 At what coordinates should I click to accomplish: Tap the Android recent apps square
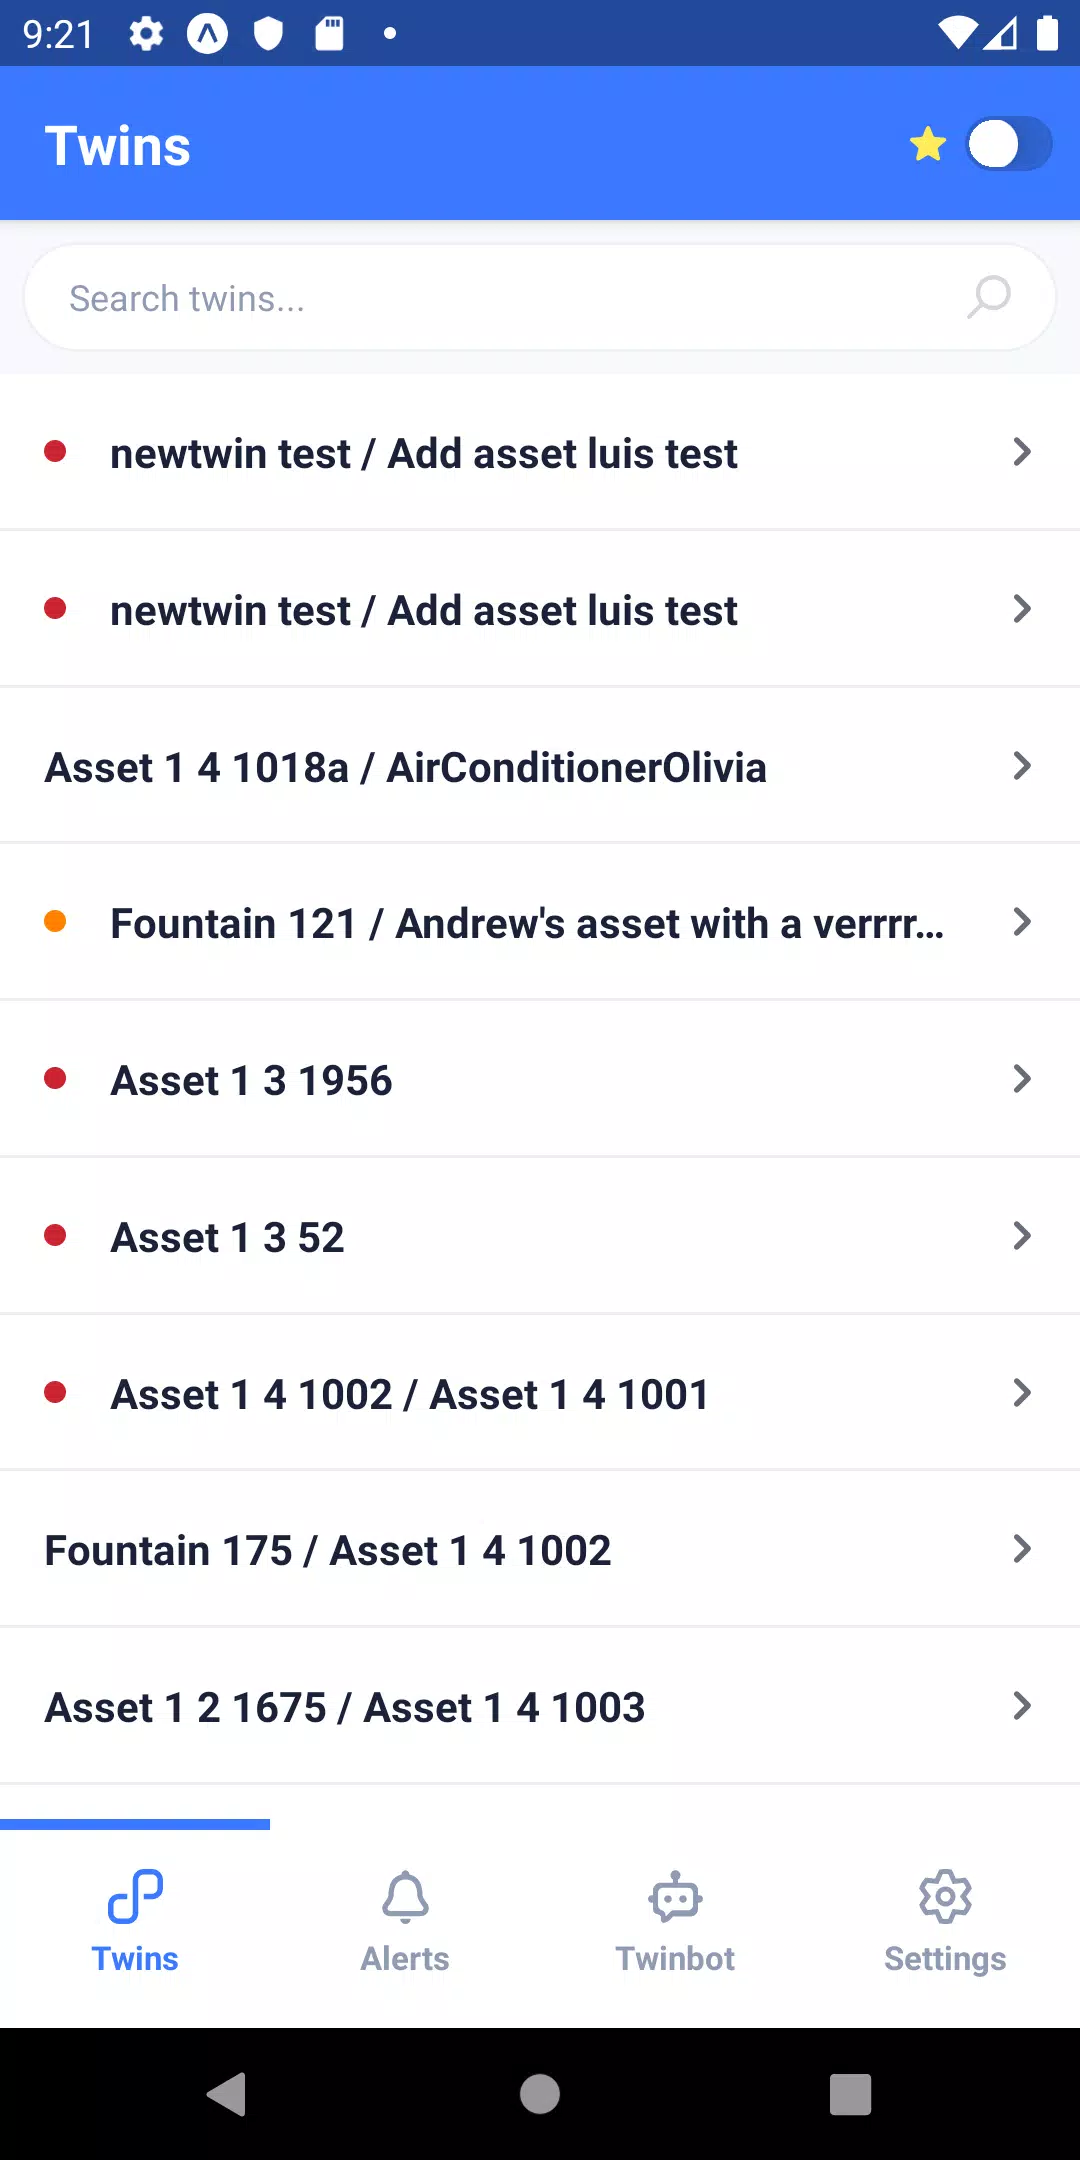coord(851,2094)
